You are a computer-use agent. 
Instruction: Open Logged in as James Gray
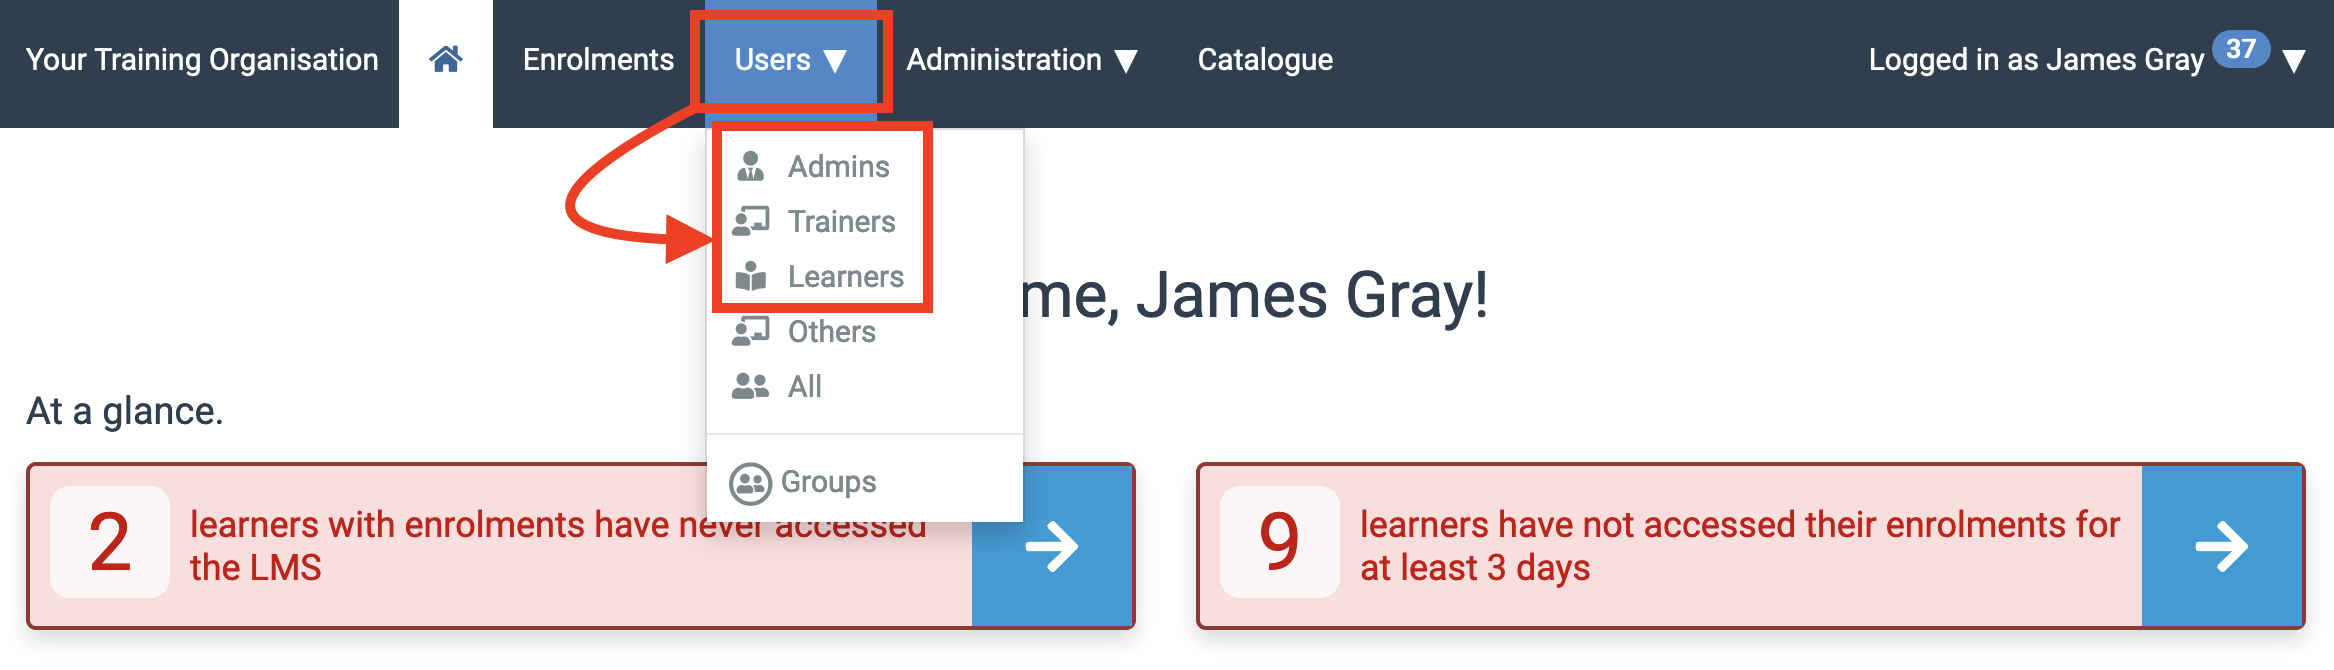point(2036,60)
